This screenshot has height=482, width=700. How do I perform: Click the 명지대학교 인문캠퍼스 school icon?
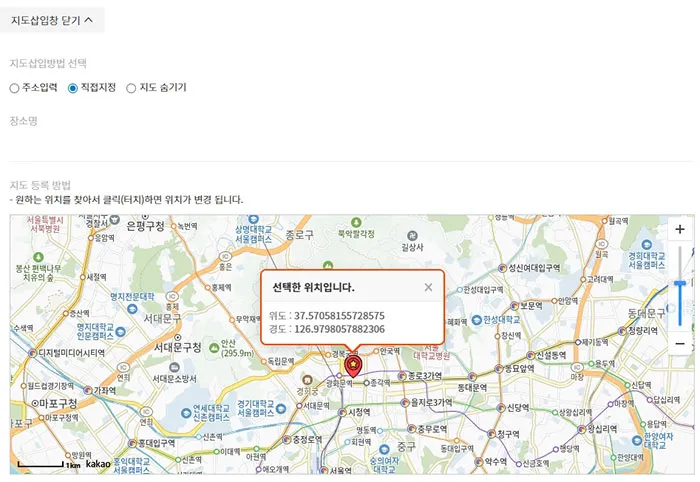coord(121,332)
